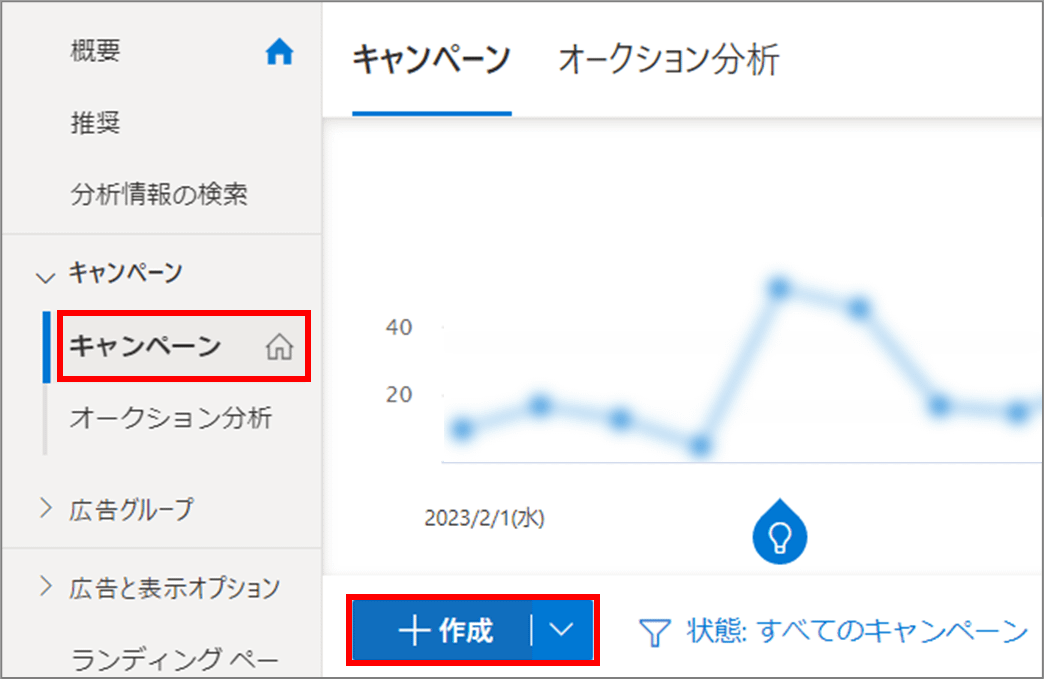Click the outline home icon beside sidebar キャンペーン
This screenshot has width=1044, height=679.
point(279,347)
